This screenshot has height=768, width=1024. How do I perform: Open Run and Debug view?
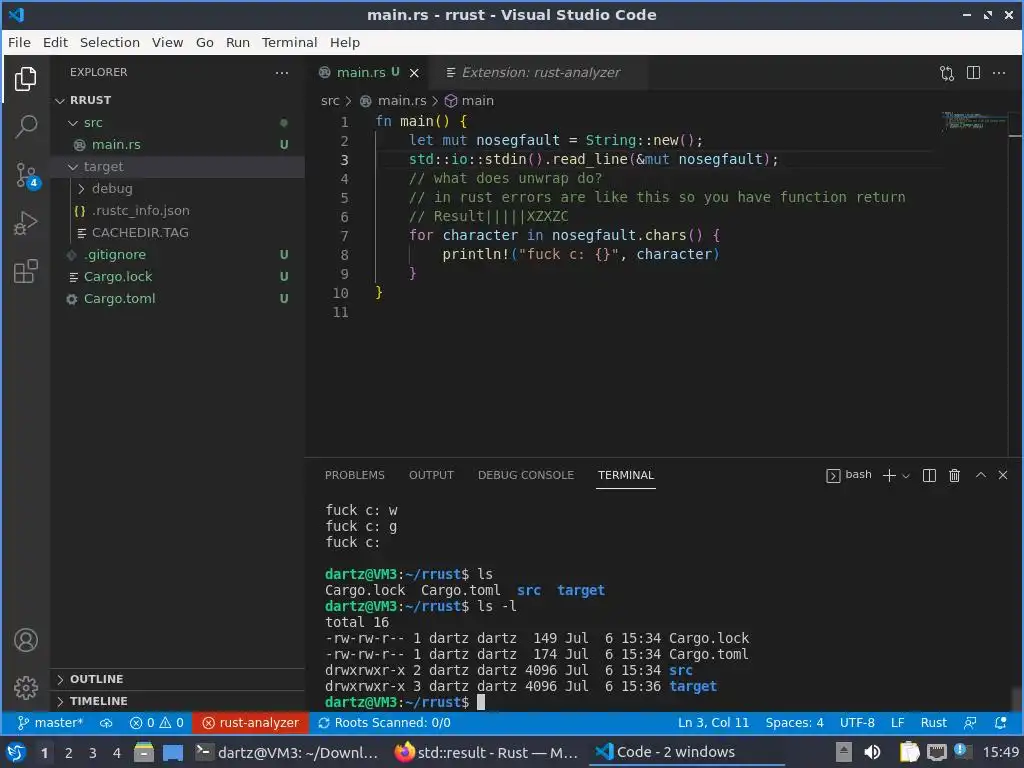click(x=25, y=223)
